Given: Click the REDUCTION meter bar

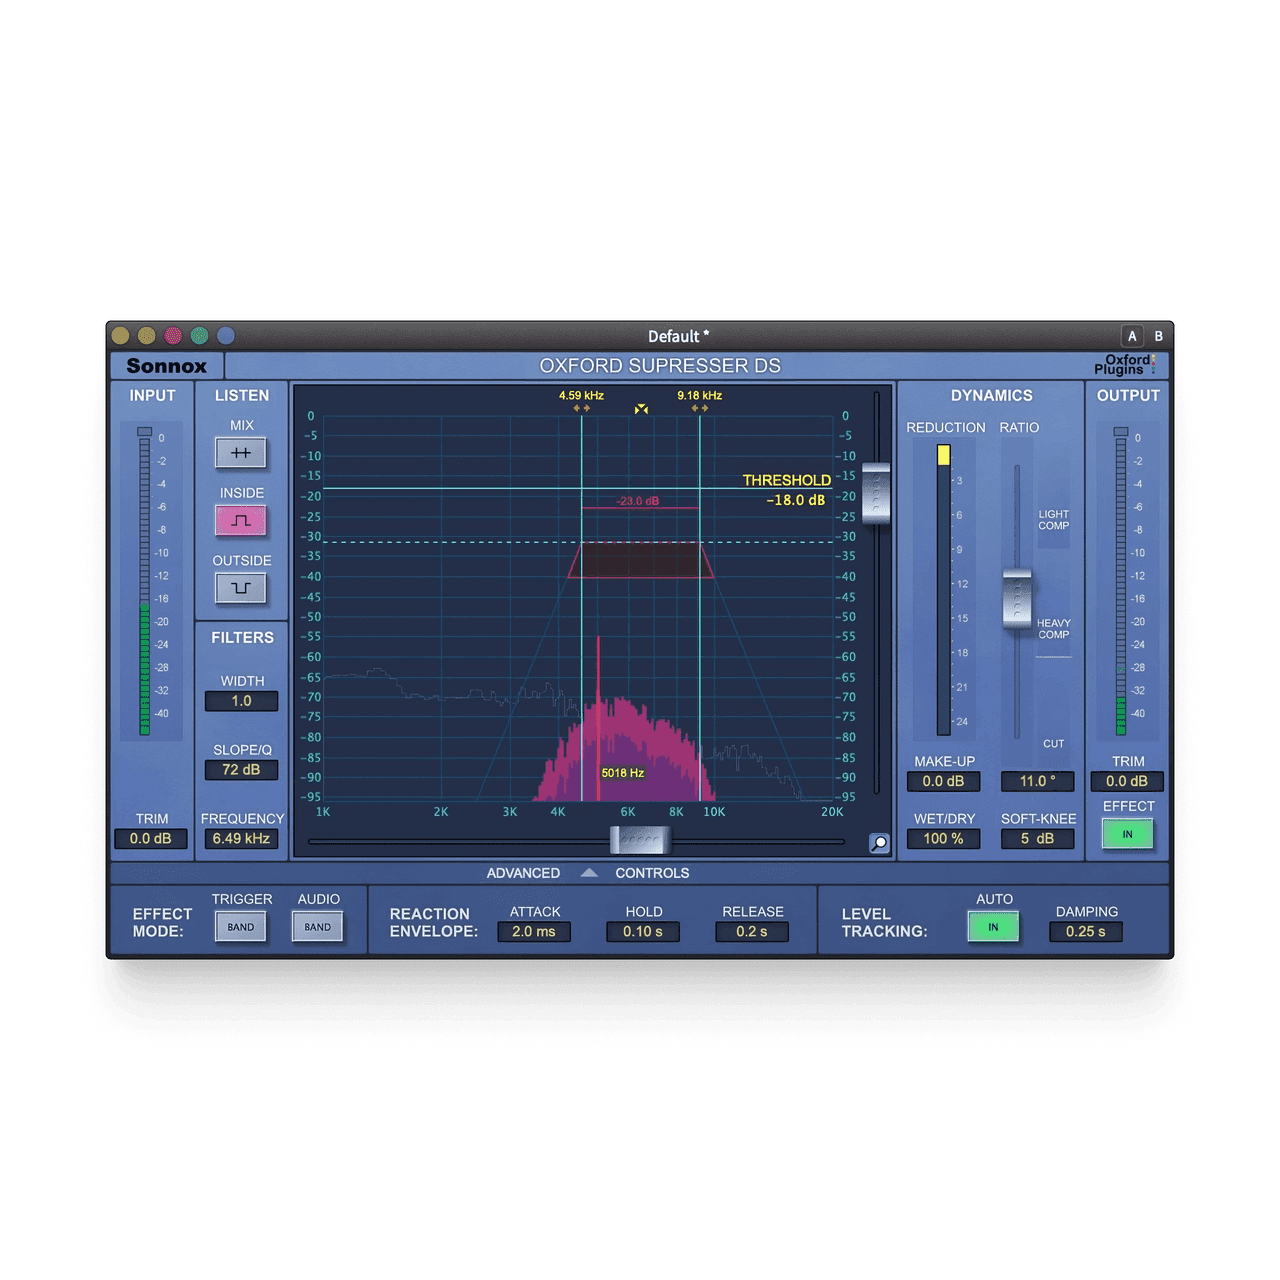Looking at the screenshot, I should point(943,590).
